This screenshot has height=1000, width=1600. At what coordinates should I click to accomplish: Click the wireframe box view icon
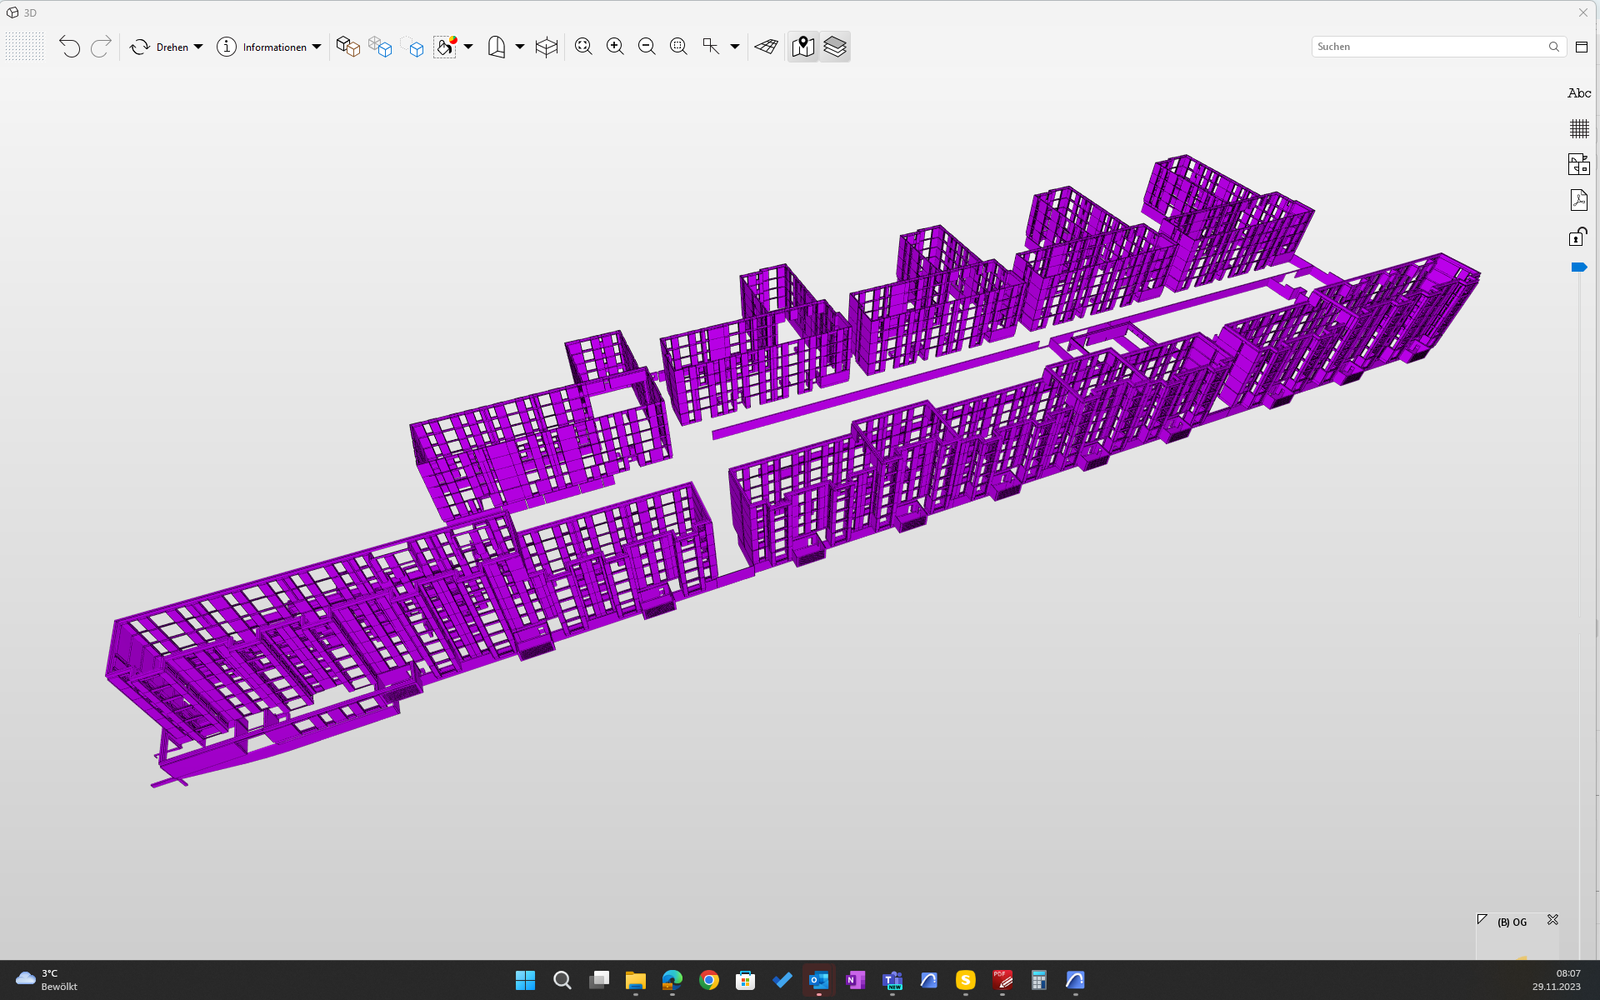(546, 47)
